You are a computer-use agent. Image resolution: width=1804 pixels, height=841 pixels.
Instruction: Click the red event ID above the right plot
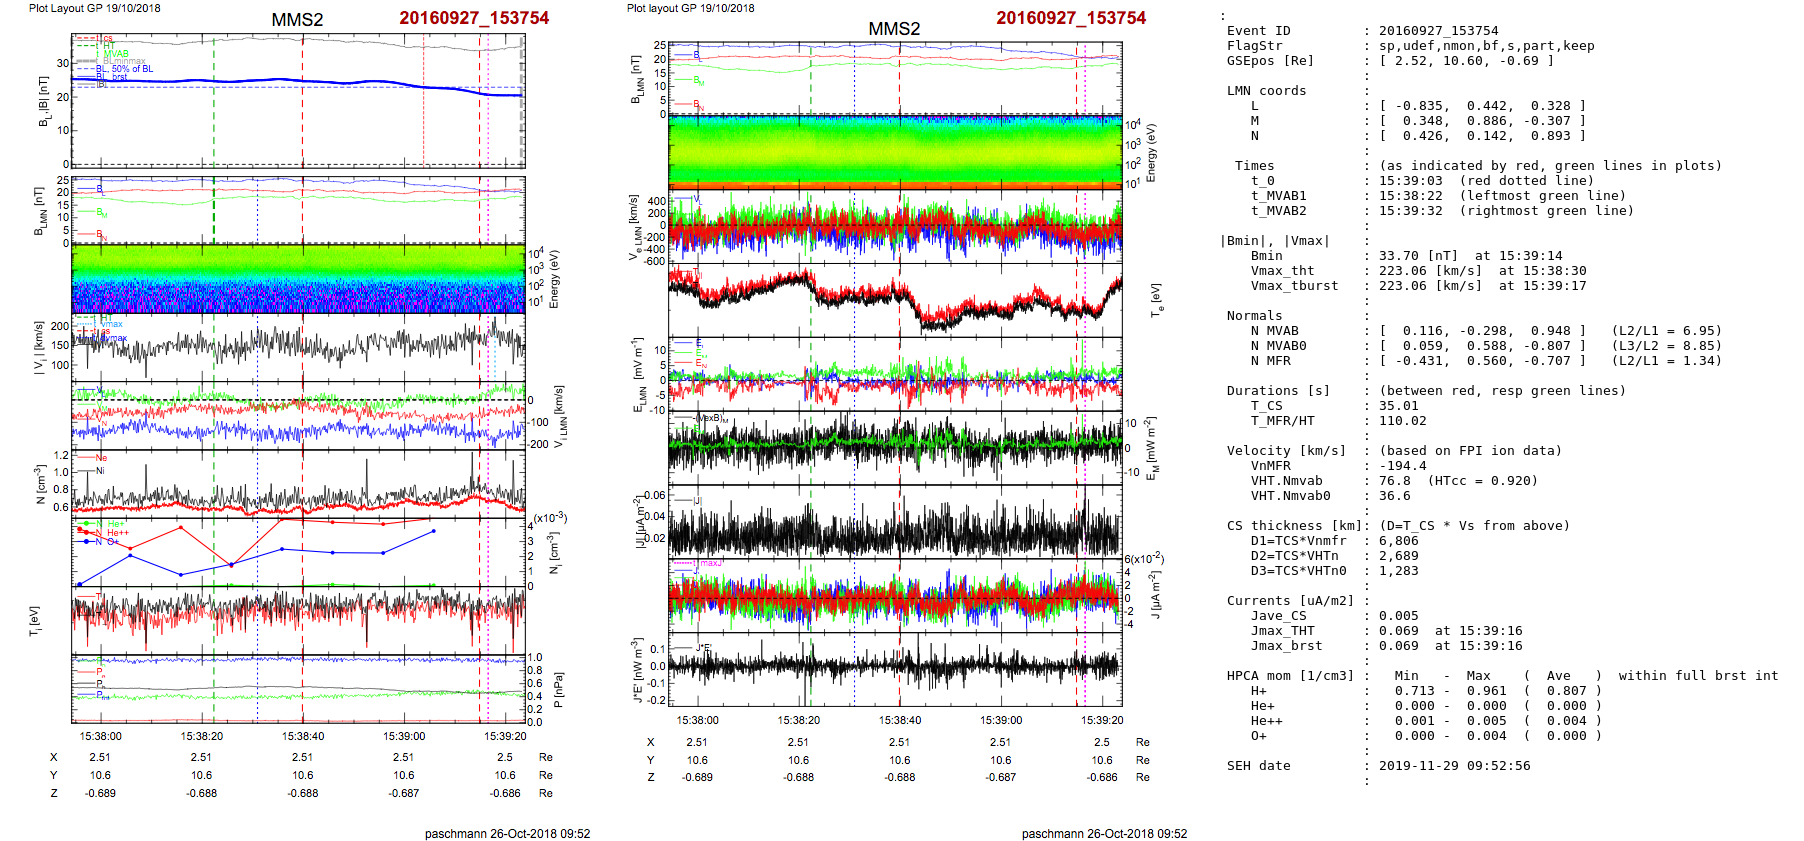coord(1070,18)
